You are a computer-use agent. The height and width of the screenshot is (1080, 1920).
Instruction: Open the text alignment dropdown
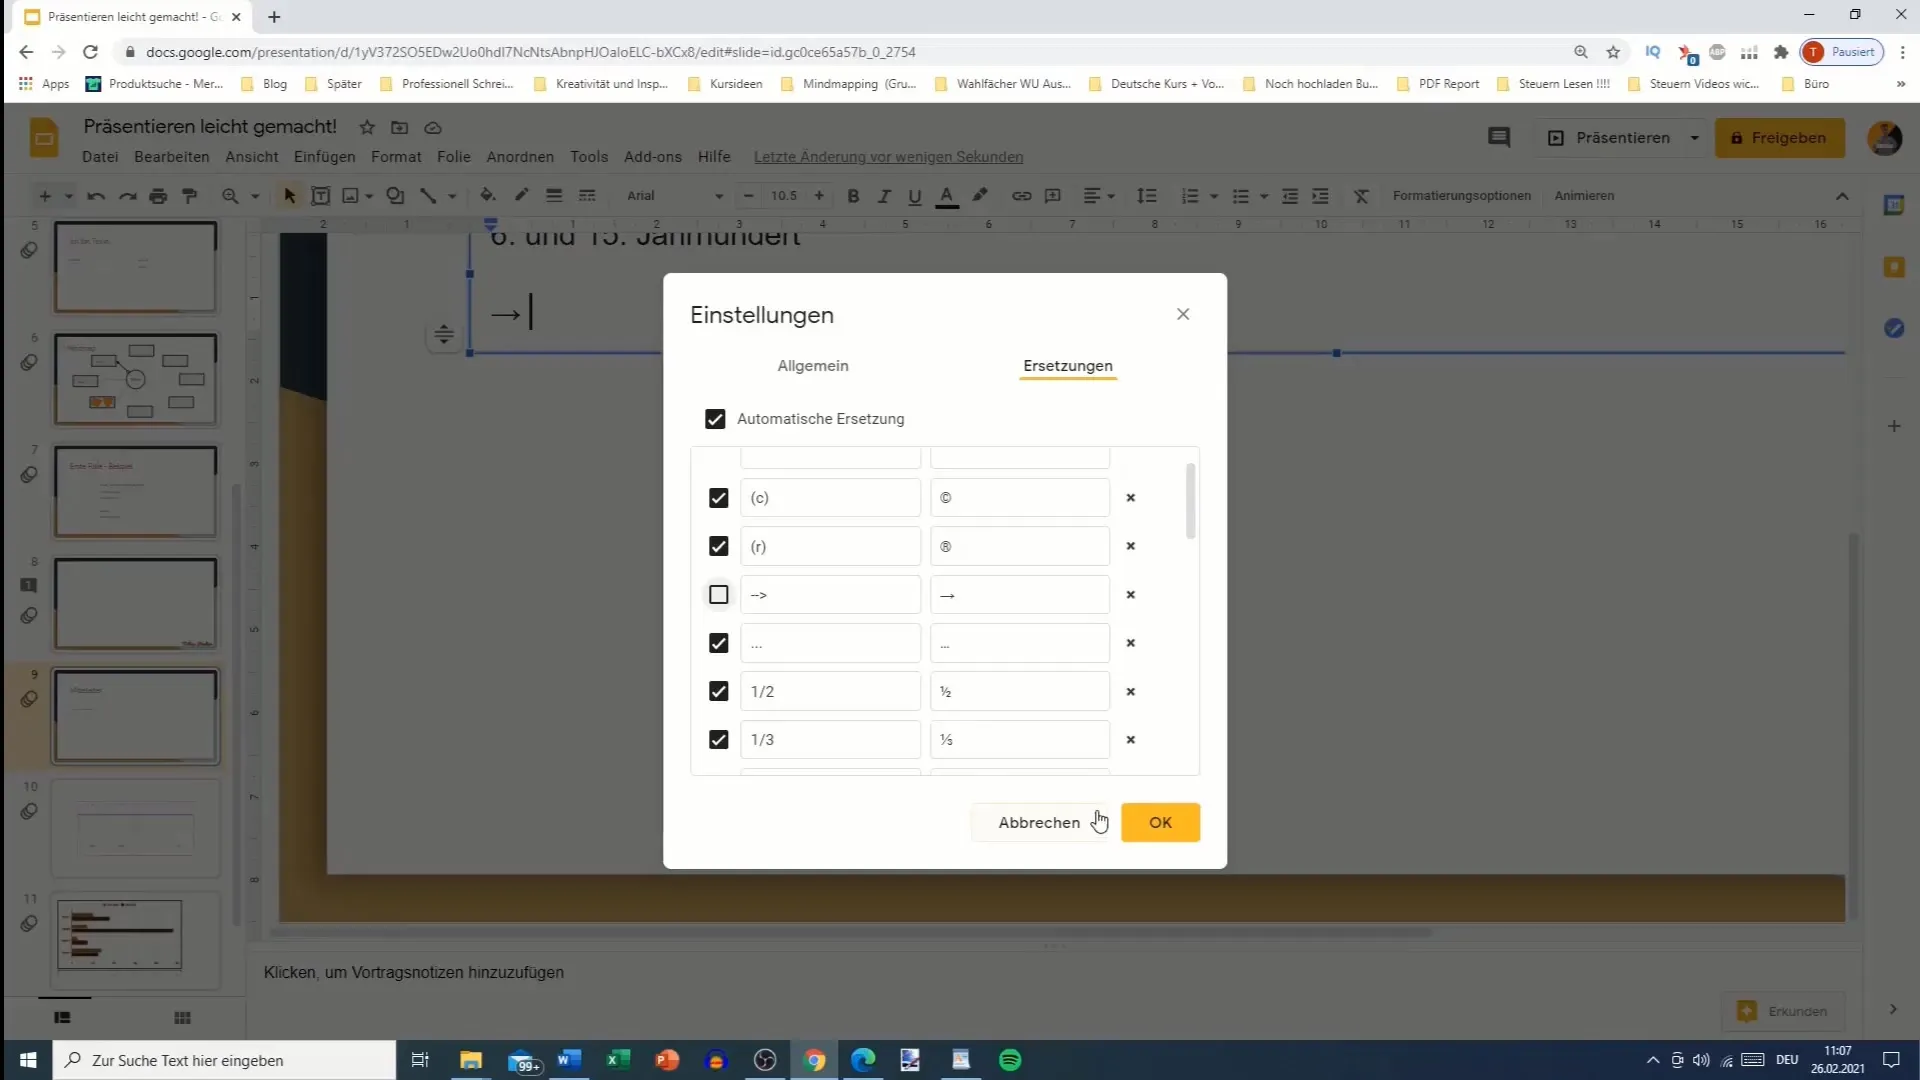1099,196
